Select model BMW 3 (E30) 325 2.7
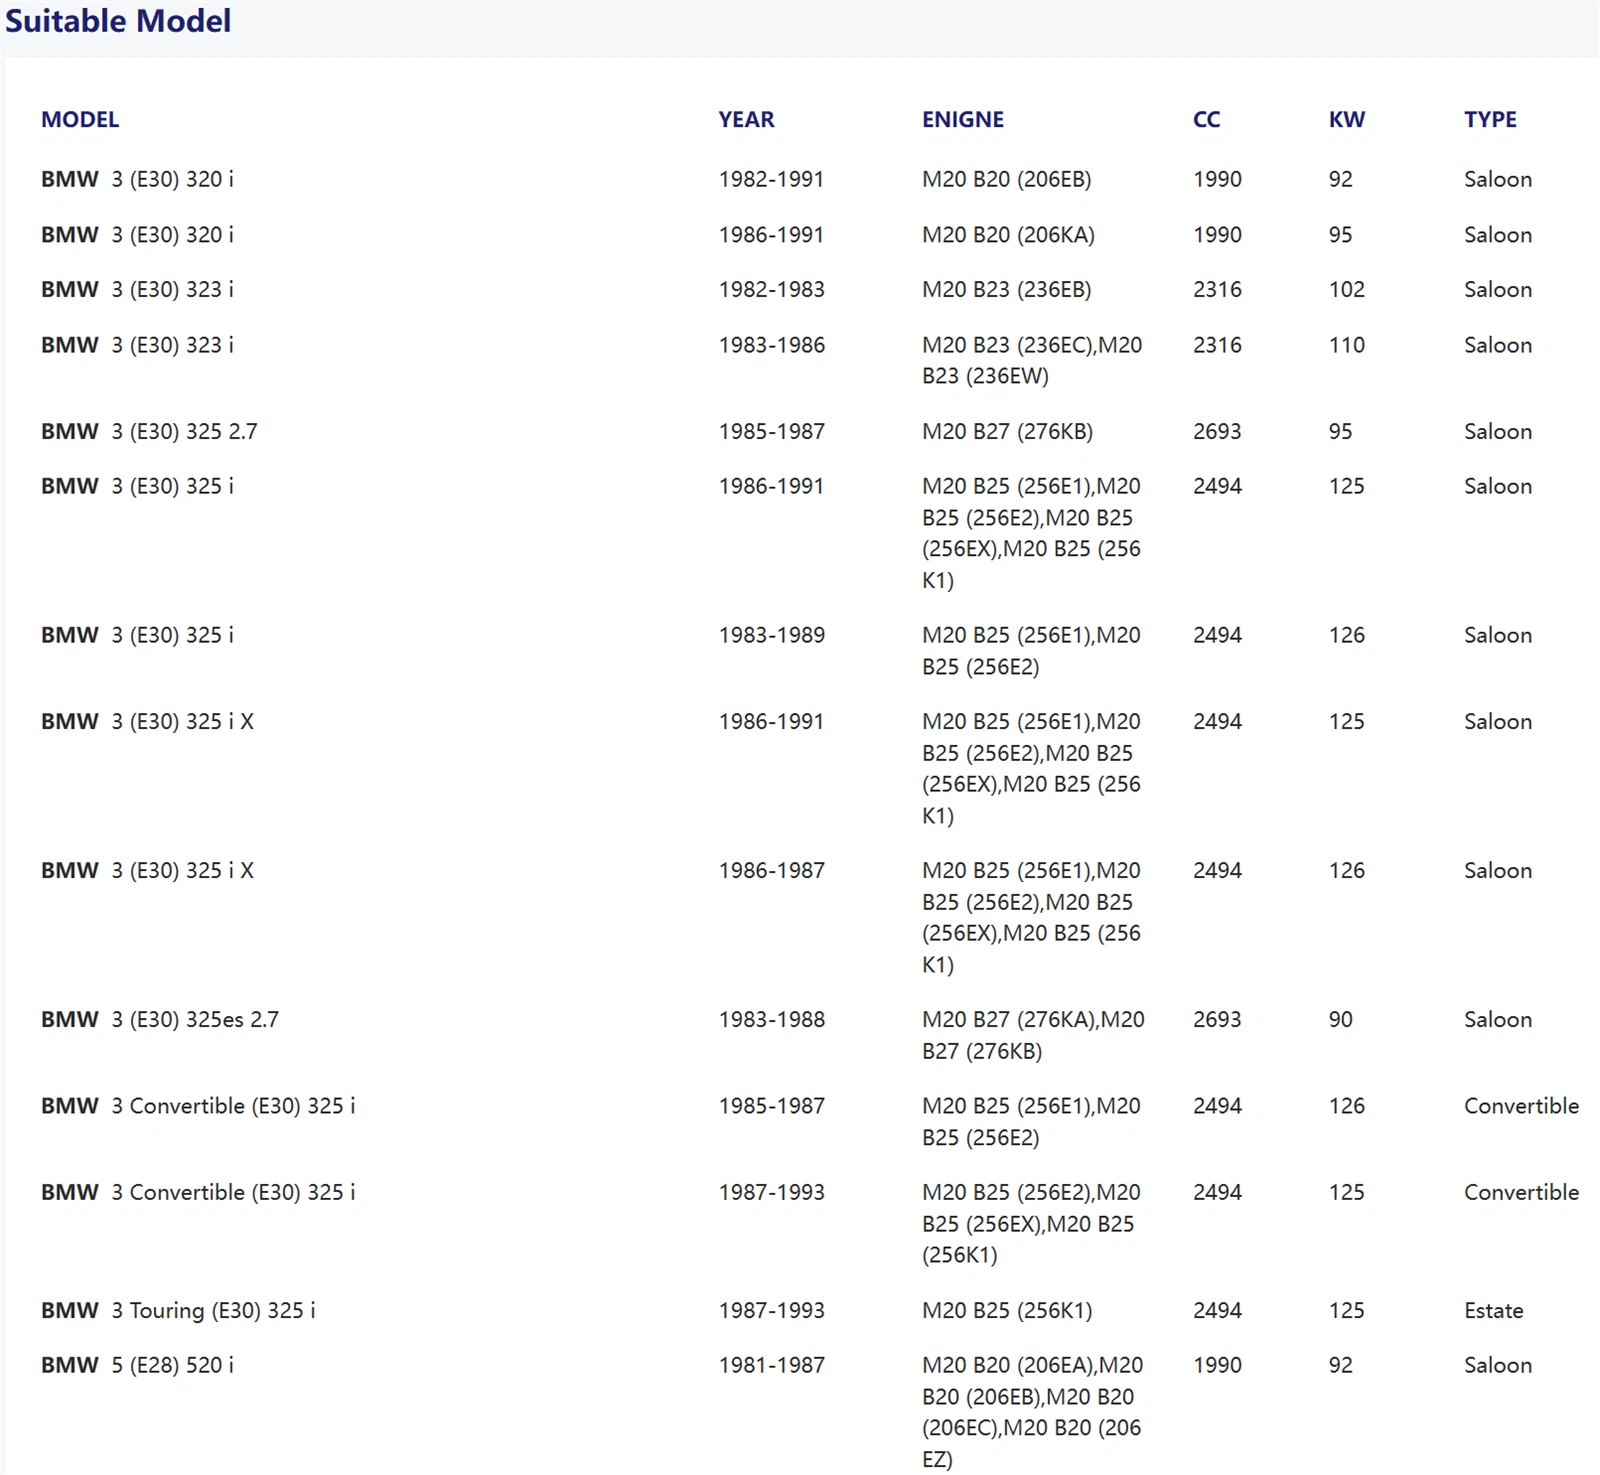Screen dimensions: 1600x1475 149,432
